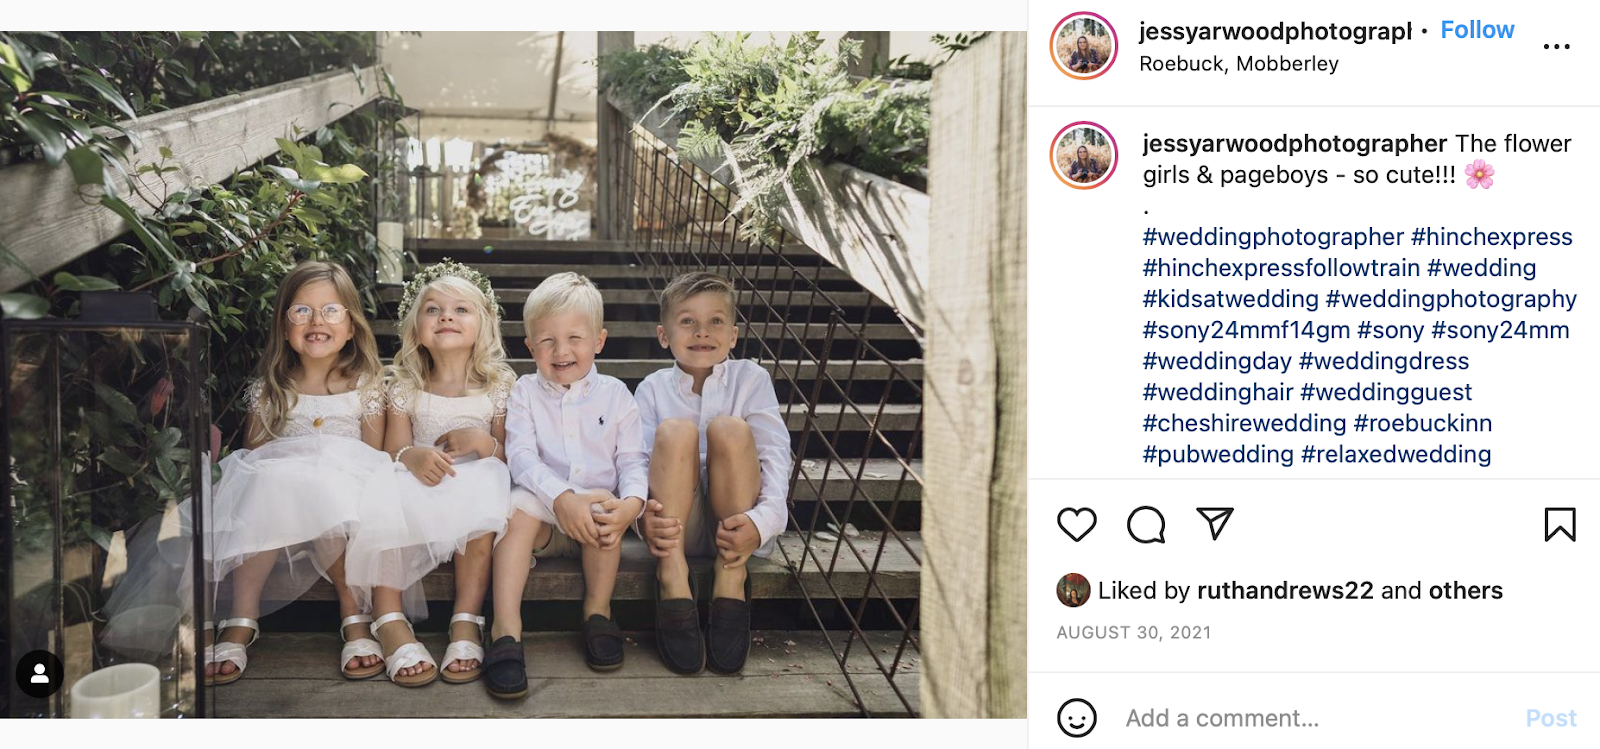Open comments via the speech bubble icon
1600x749 pixels.
(x=1146, y=524)
